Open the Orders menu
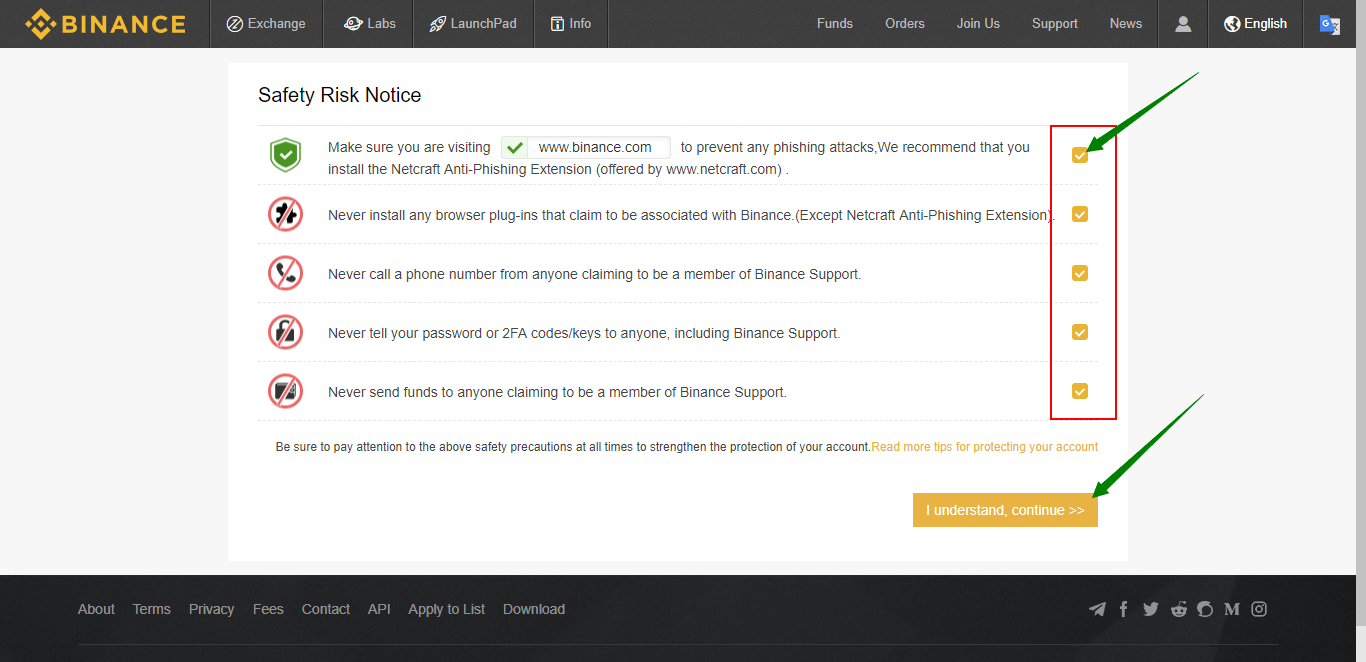 point(905,24)
